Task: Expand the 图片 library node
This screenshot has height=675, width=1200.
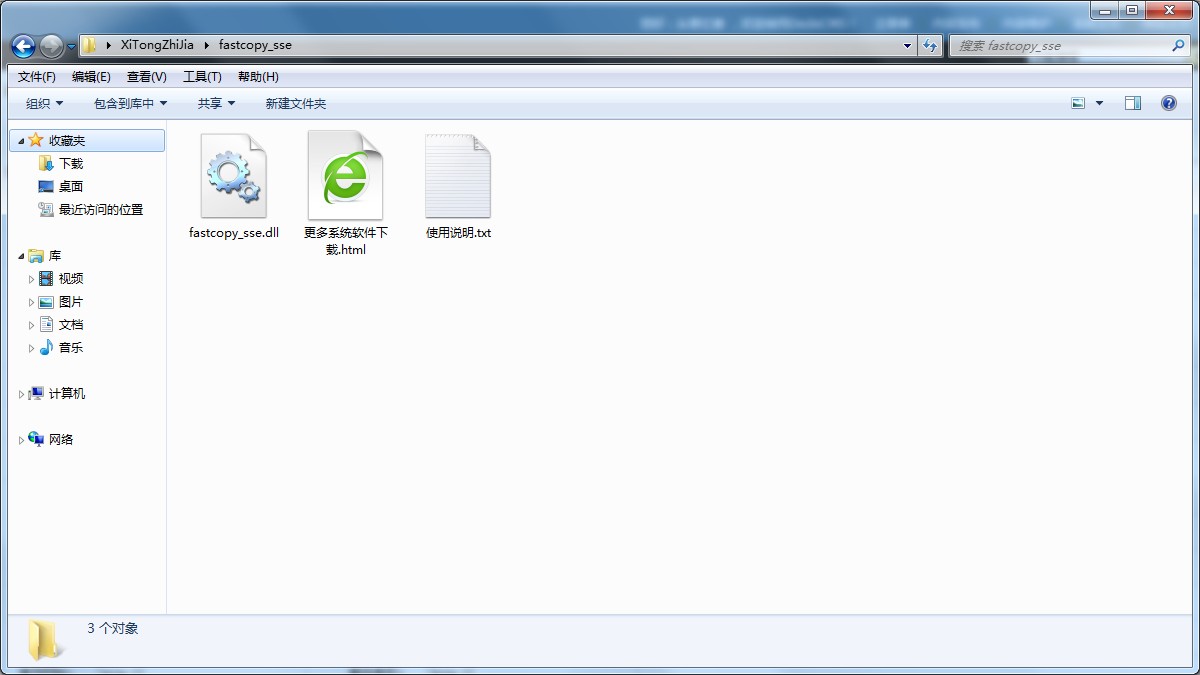Action: (x=32, y=301)
